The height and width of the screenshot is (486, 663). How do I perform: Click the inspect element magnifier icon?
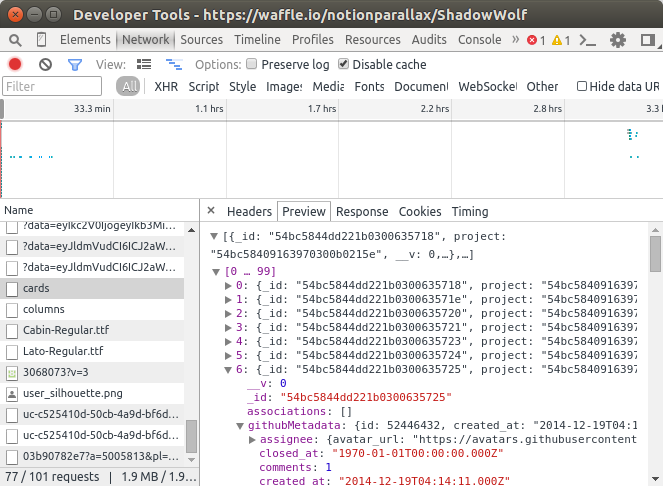[x=15, y=40]
